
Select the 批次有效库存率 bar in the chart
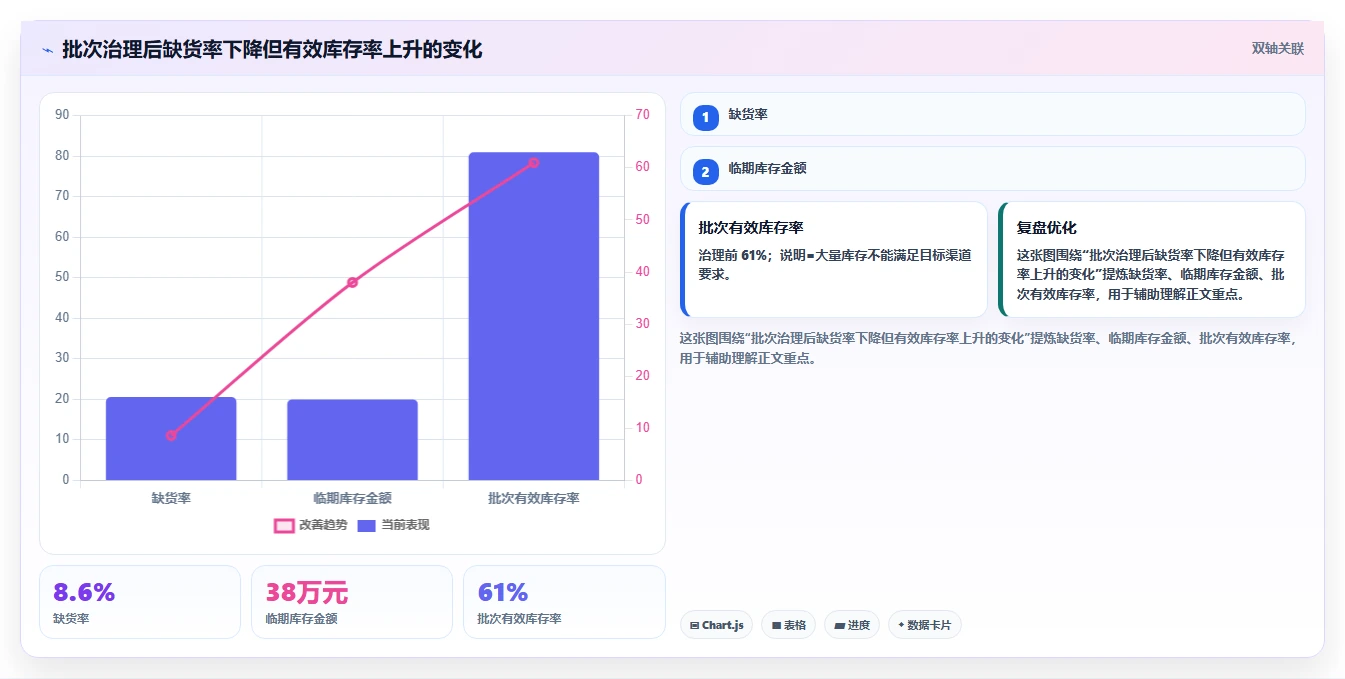[533, 316]
